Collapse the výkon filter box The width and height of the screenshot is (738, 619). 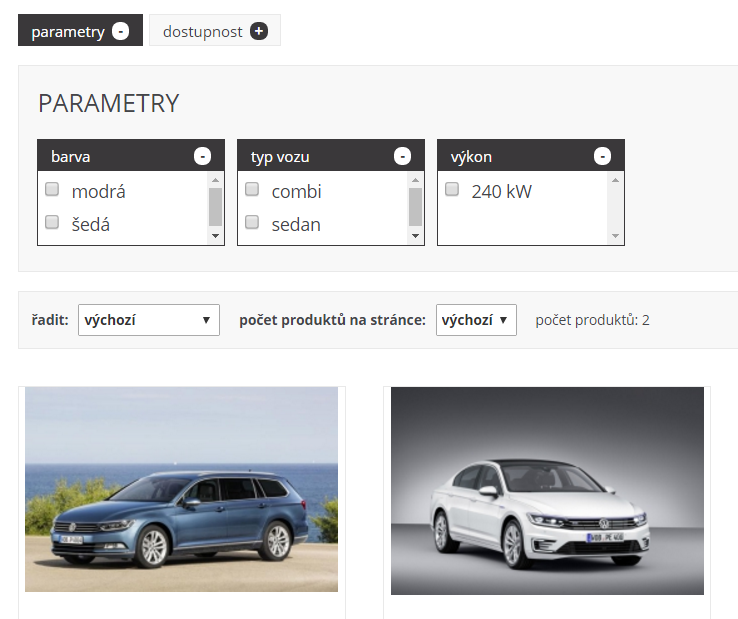coord(602,156)
